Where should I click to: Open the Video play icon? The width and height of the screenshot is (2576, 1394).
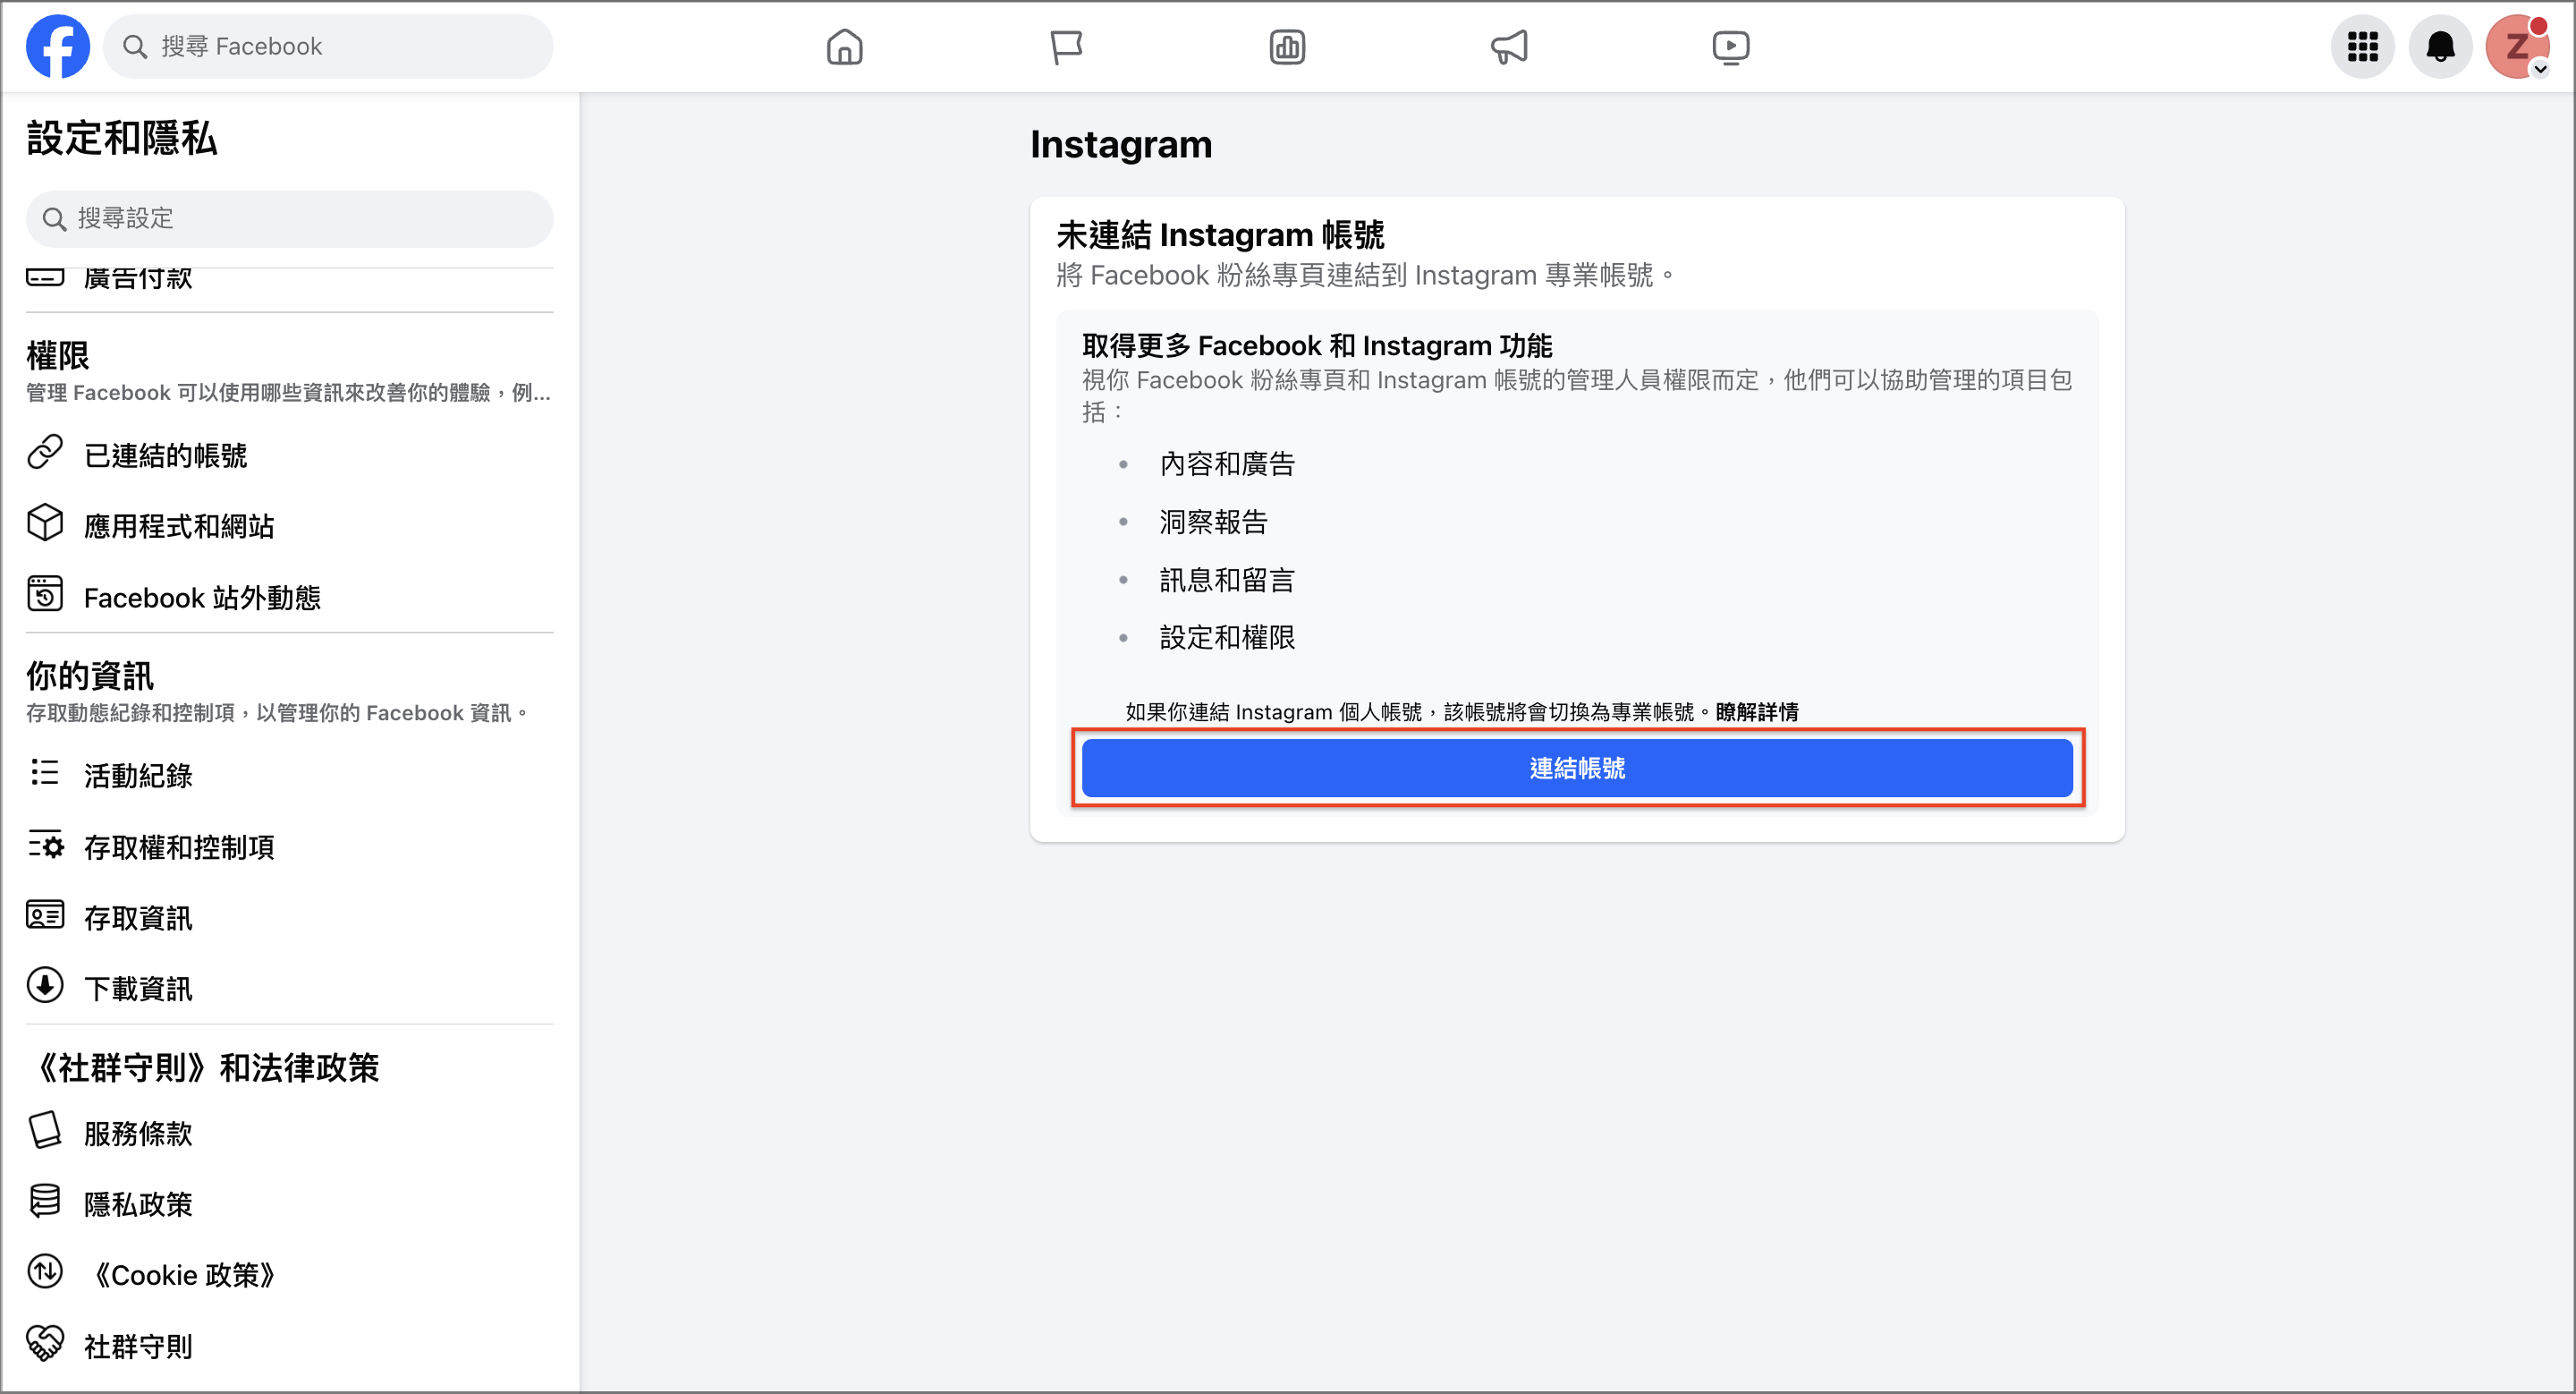click(x=1730, y=46)
